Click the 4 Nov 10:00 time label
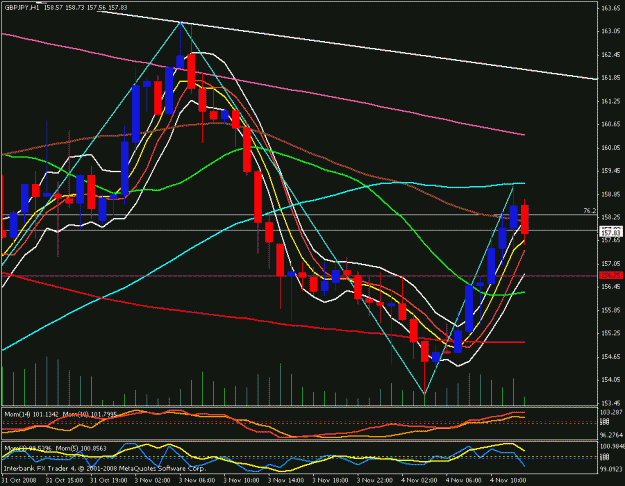625x486 pixels. pos(508,480)
